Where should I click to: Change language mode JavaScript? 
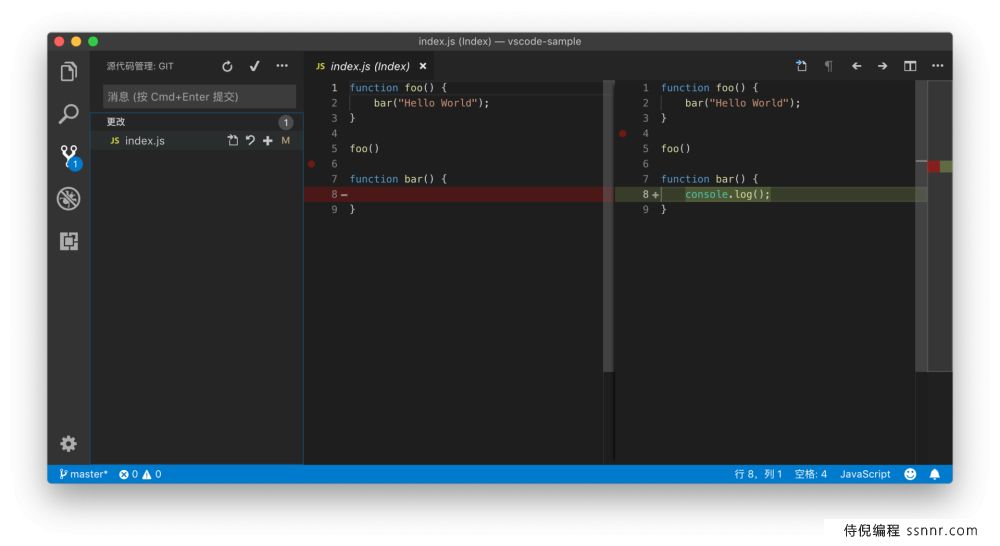click(x=865, y=474)
